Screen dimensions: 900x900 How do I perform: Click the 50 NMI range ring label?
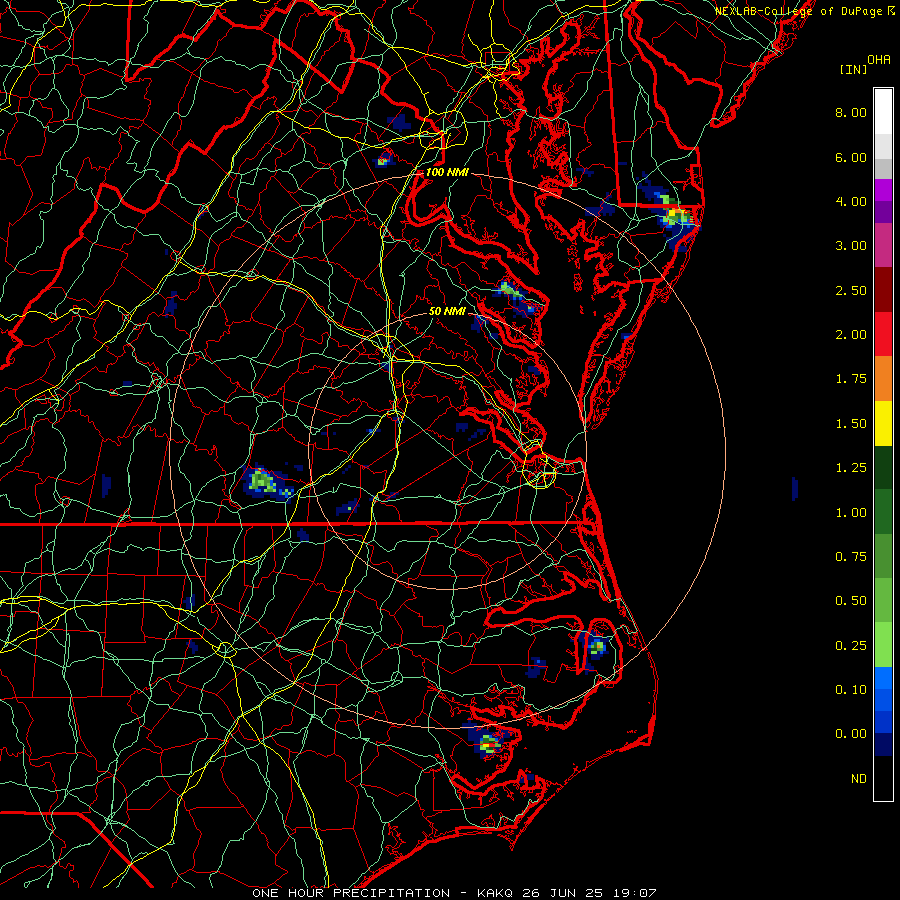click(x=447, y=312)
